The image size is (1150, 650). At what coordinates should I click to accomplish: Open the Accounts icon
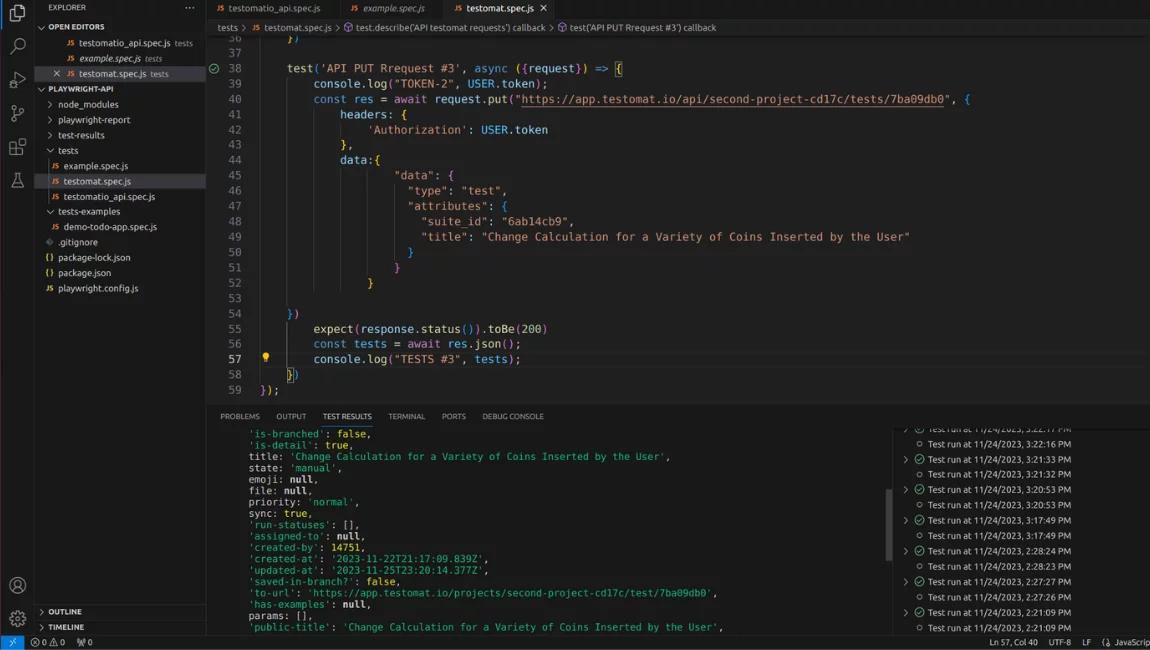pyautogui.click(x=17, y=586)
